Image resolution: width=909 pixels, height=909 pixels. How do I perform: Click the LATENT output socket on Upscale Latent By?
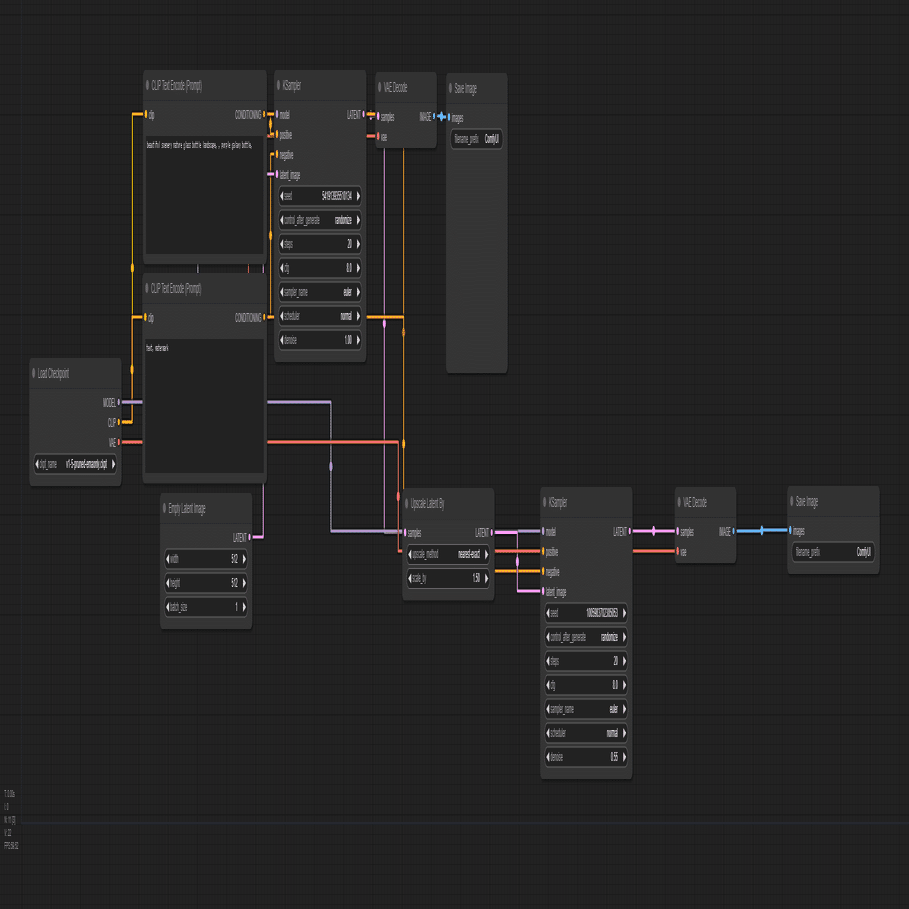pos(492,532)
